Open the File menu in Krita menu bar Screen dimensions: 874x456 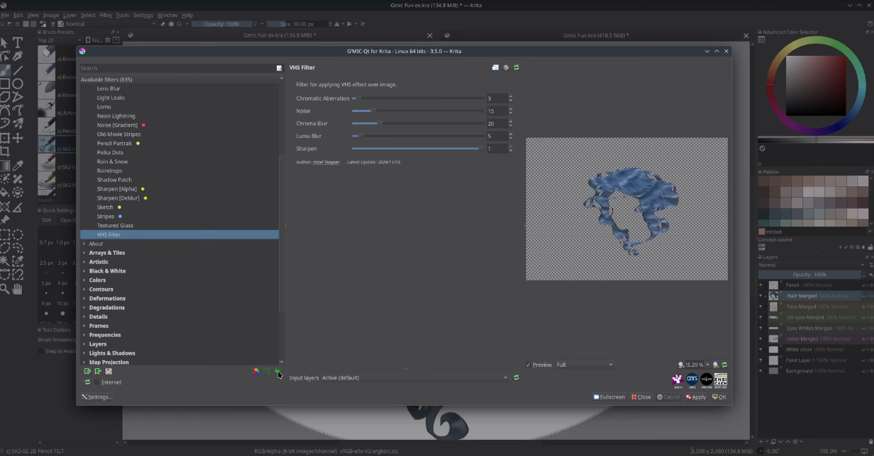point(4,15)
